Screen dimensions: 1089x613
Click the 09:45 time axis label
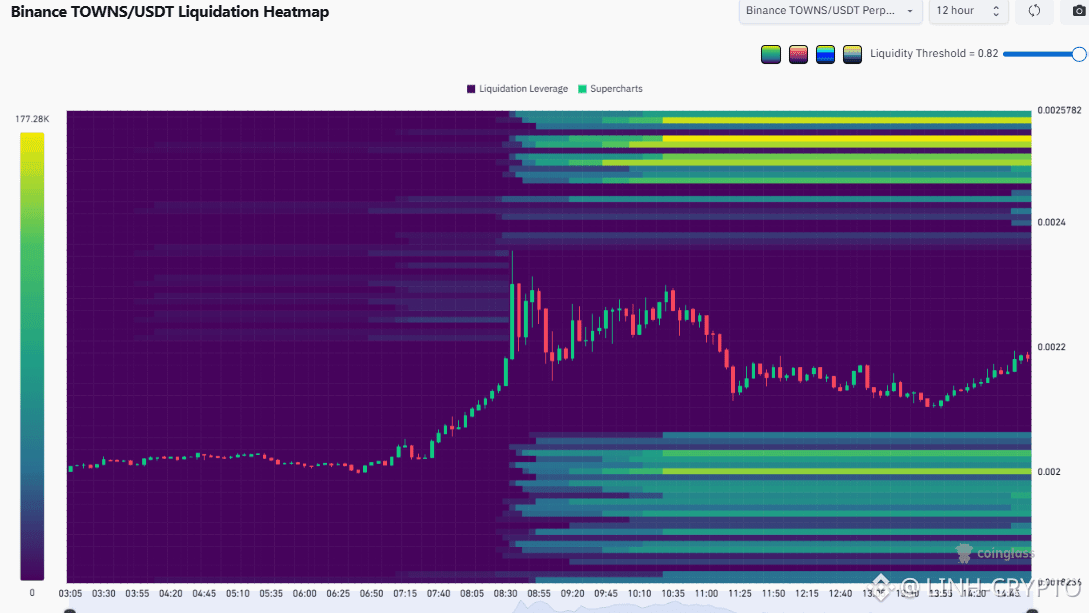point(606,594)
